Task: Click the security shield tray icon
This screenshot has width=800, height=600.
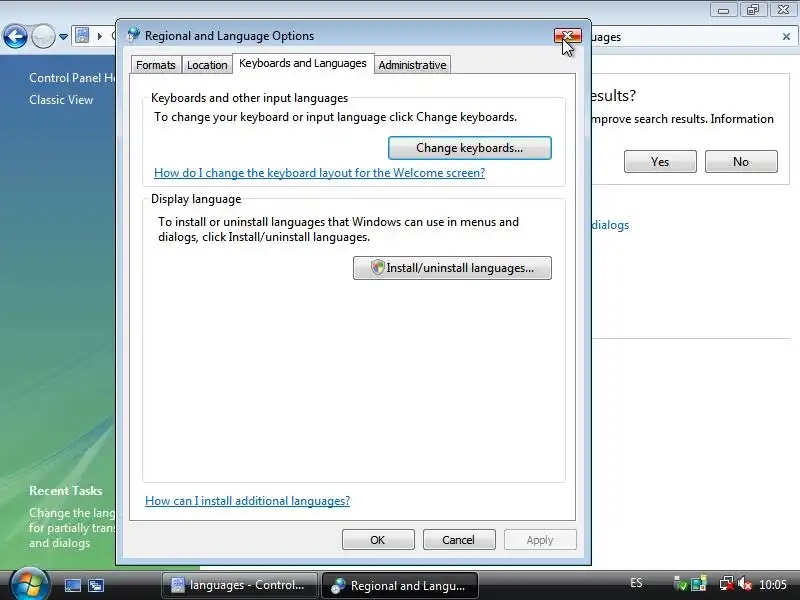Action: click(x=680, y=584)
